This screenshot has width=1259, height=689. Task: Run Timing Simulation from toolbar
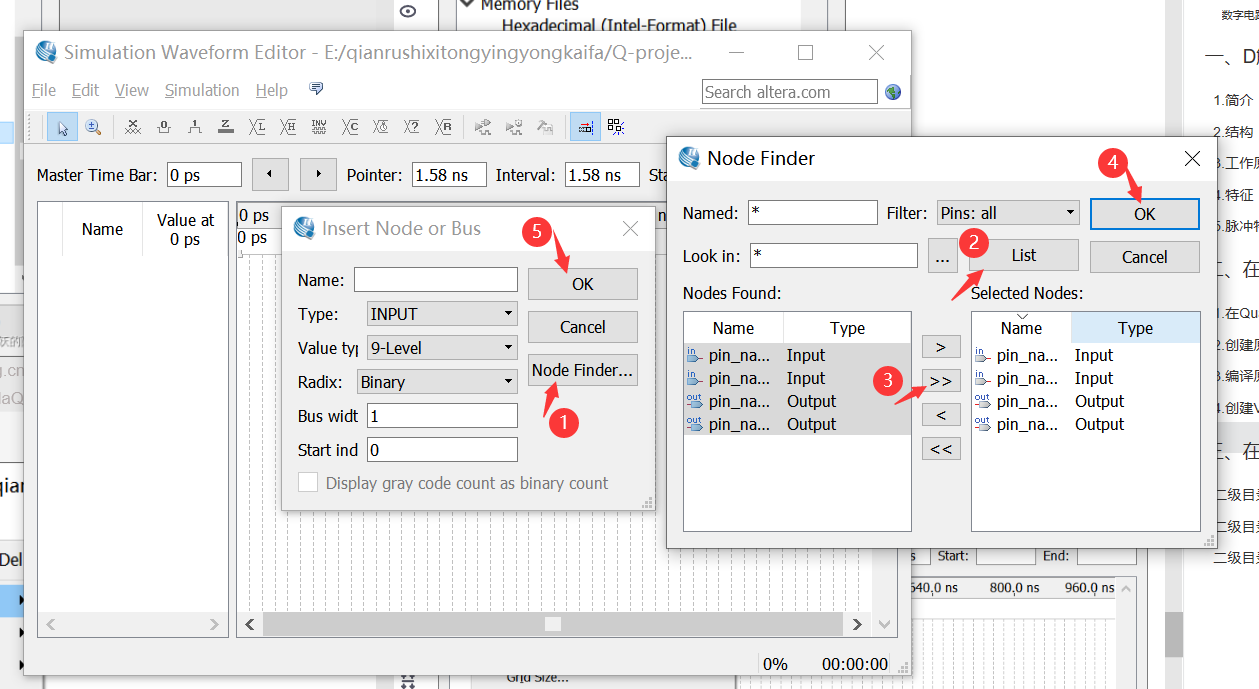click(514, 127)
